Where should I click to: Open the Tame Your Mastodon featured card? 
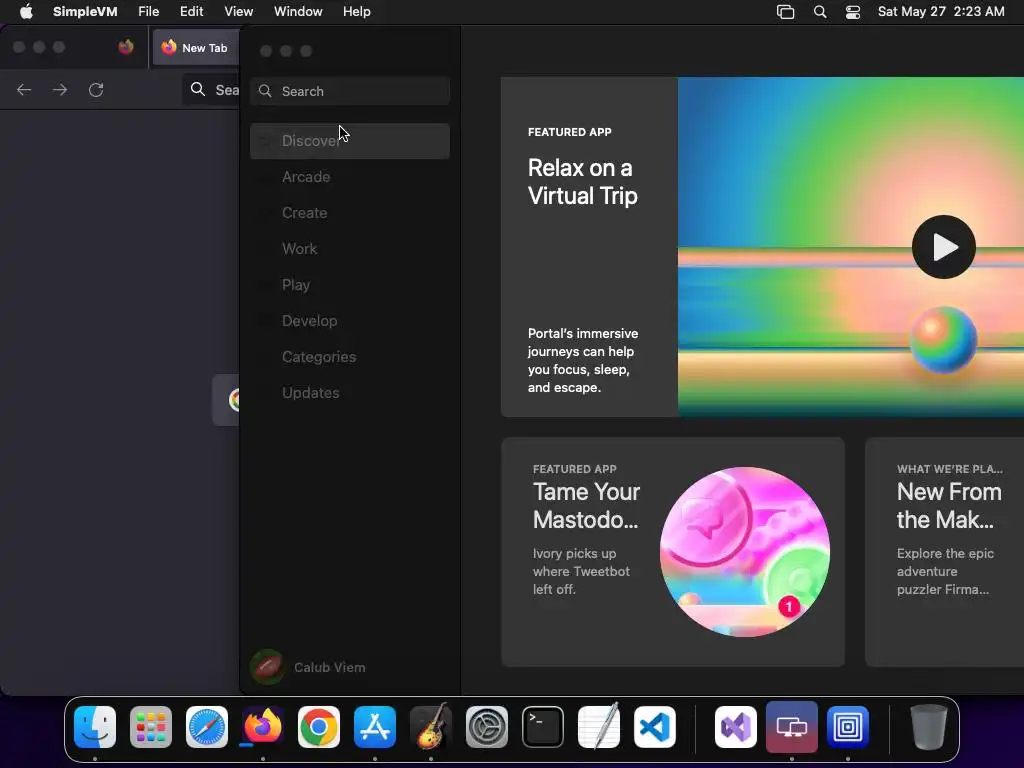click(x=673, y=552)
